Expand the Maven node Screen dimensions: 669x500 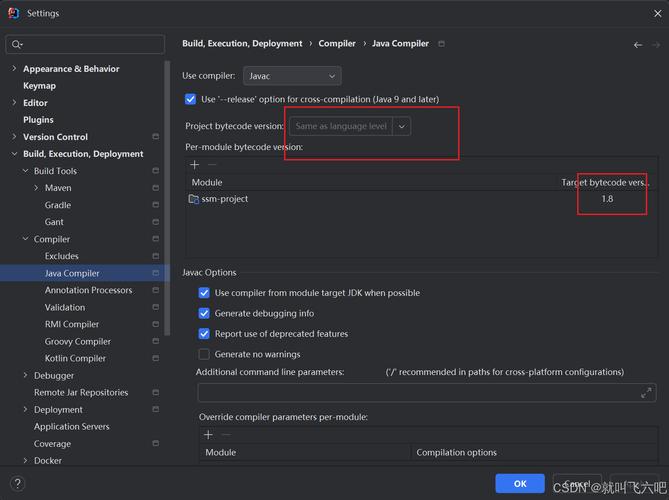36,188
